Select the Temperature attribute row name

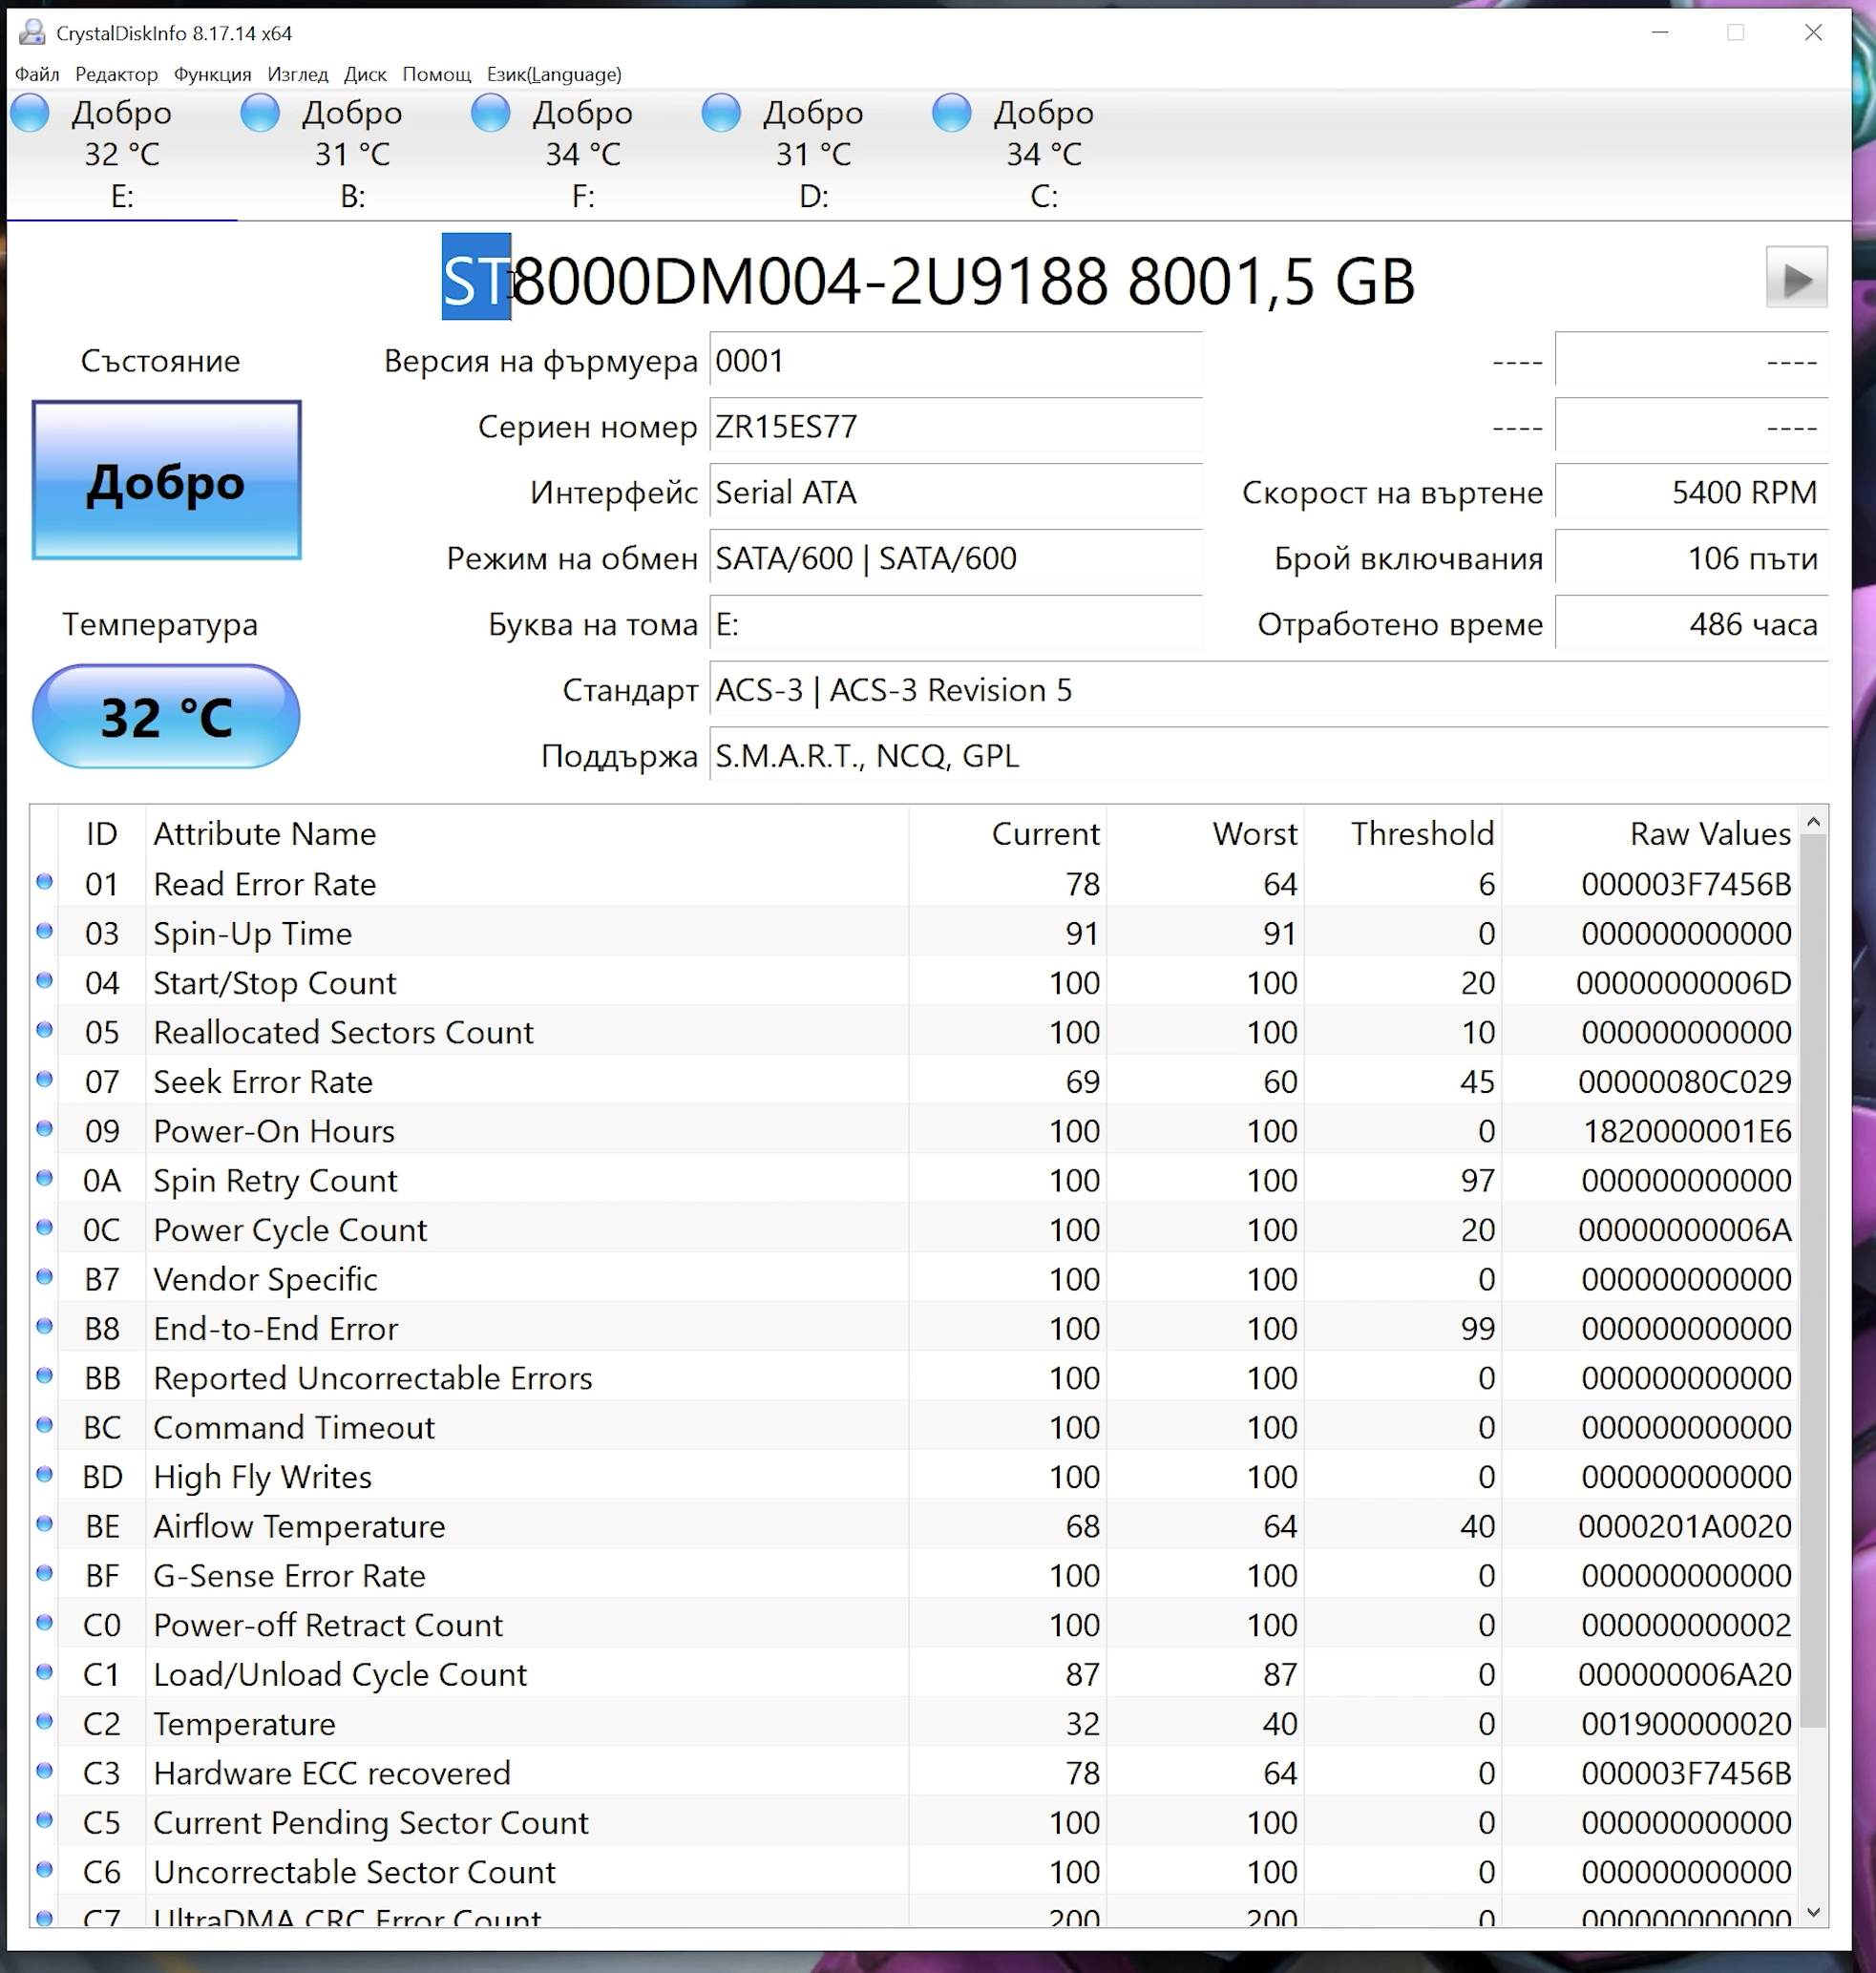pyautogui.click(x=244, y=1724)
